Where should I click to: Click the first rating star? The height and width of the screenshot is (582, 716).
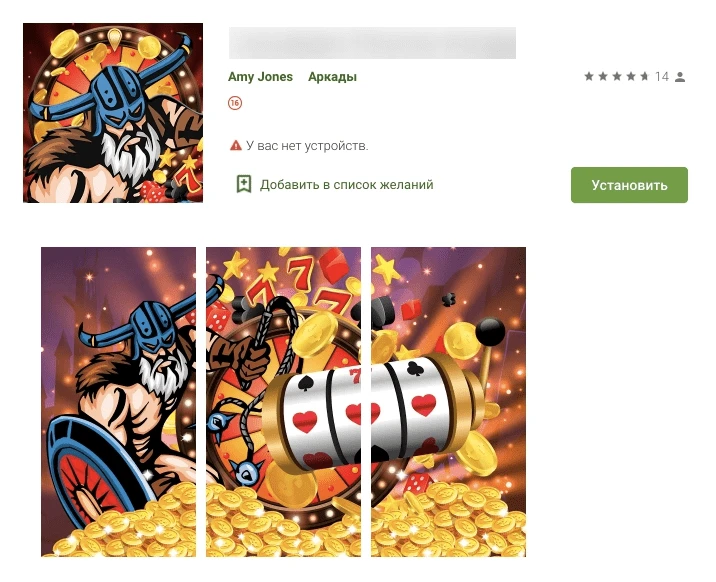click(x=589, y=76)
